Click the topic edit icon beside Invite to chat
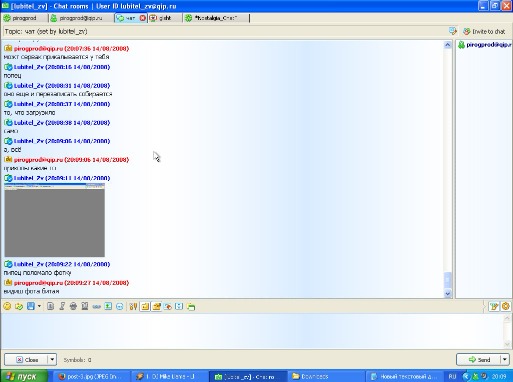513x382 pixels. tap(453, 31)
